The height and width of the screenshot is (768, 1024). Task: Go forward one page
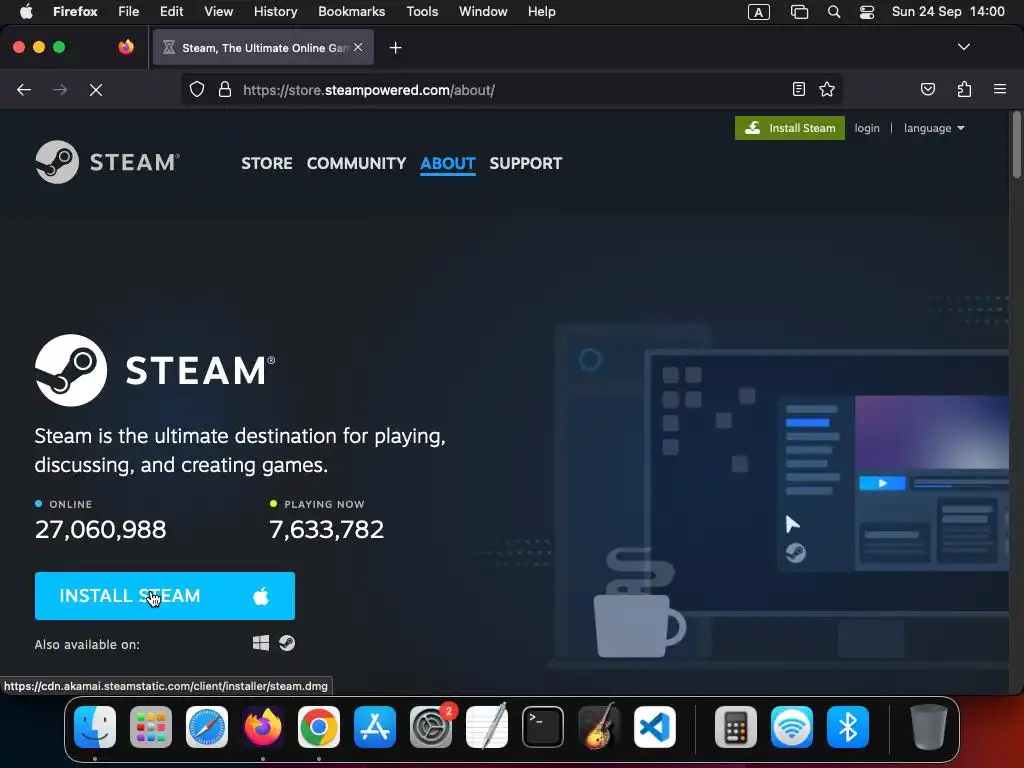pyautogui.click(x=60, y=89)
